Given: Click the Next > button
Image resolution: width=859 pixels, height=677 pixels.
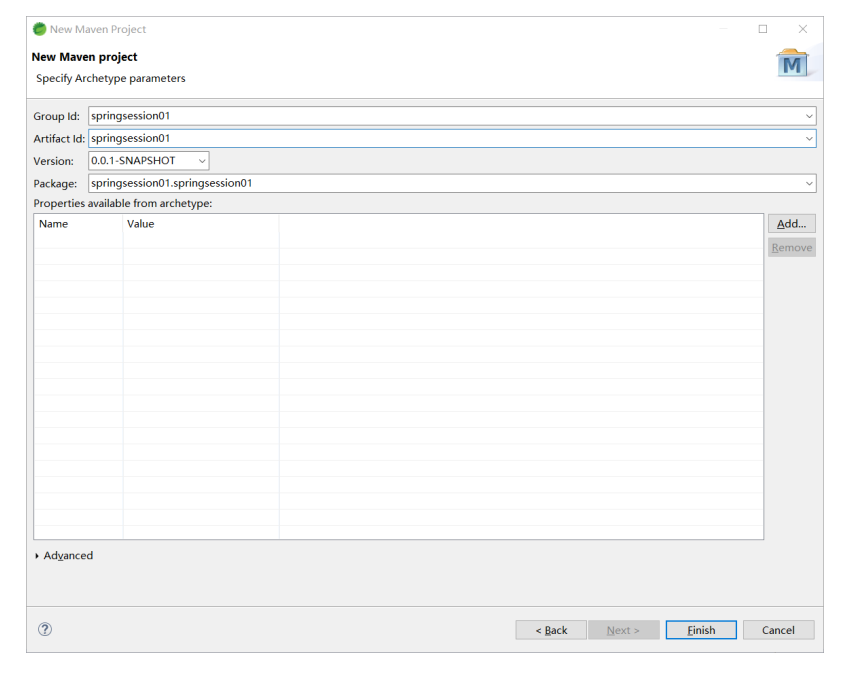Looking at the screenshot, I should pos(623,630).
